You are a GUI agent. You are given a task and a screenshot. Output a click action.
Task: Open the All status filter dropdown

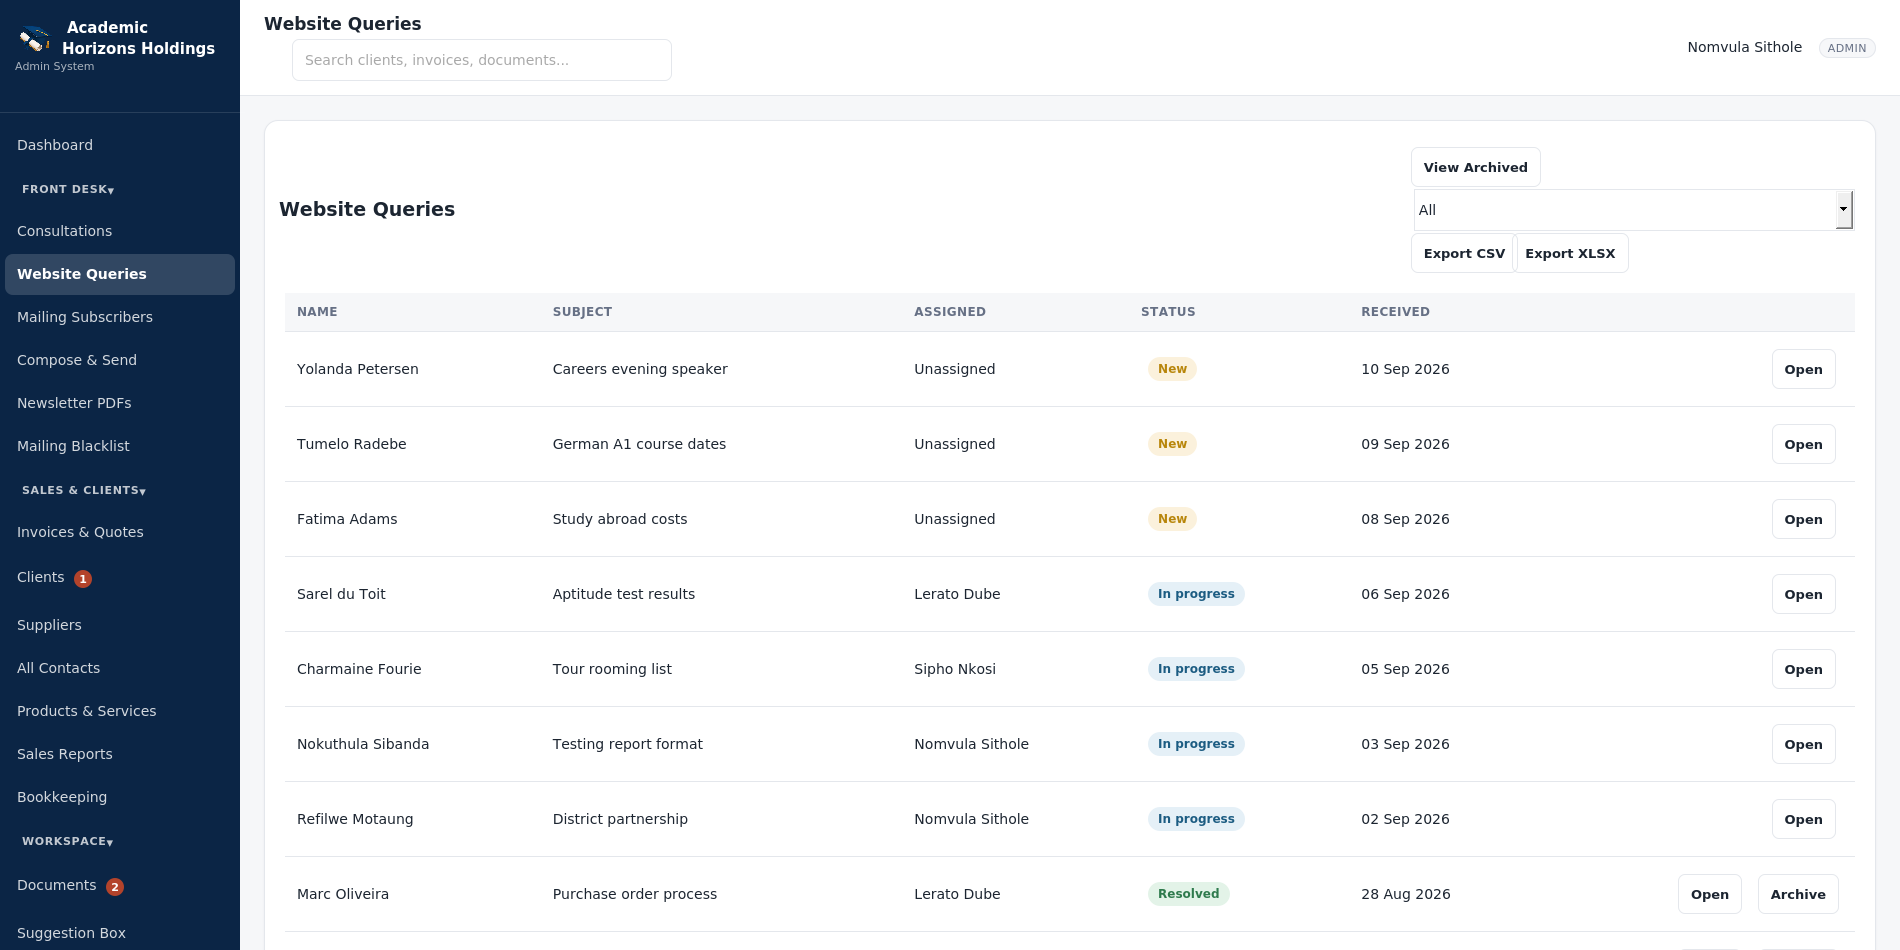[x=1633, y=210]
